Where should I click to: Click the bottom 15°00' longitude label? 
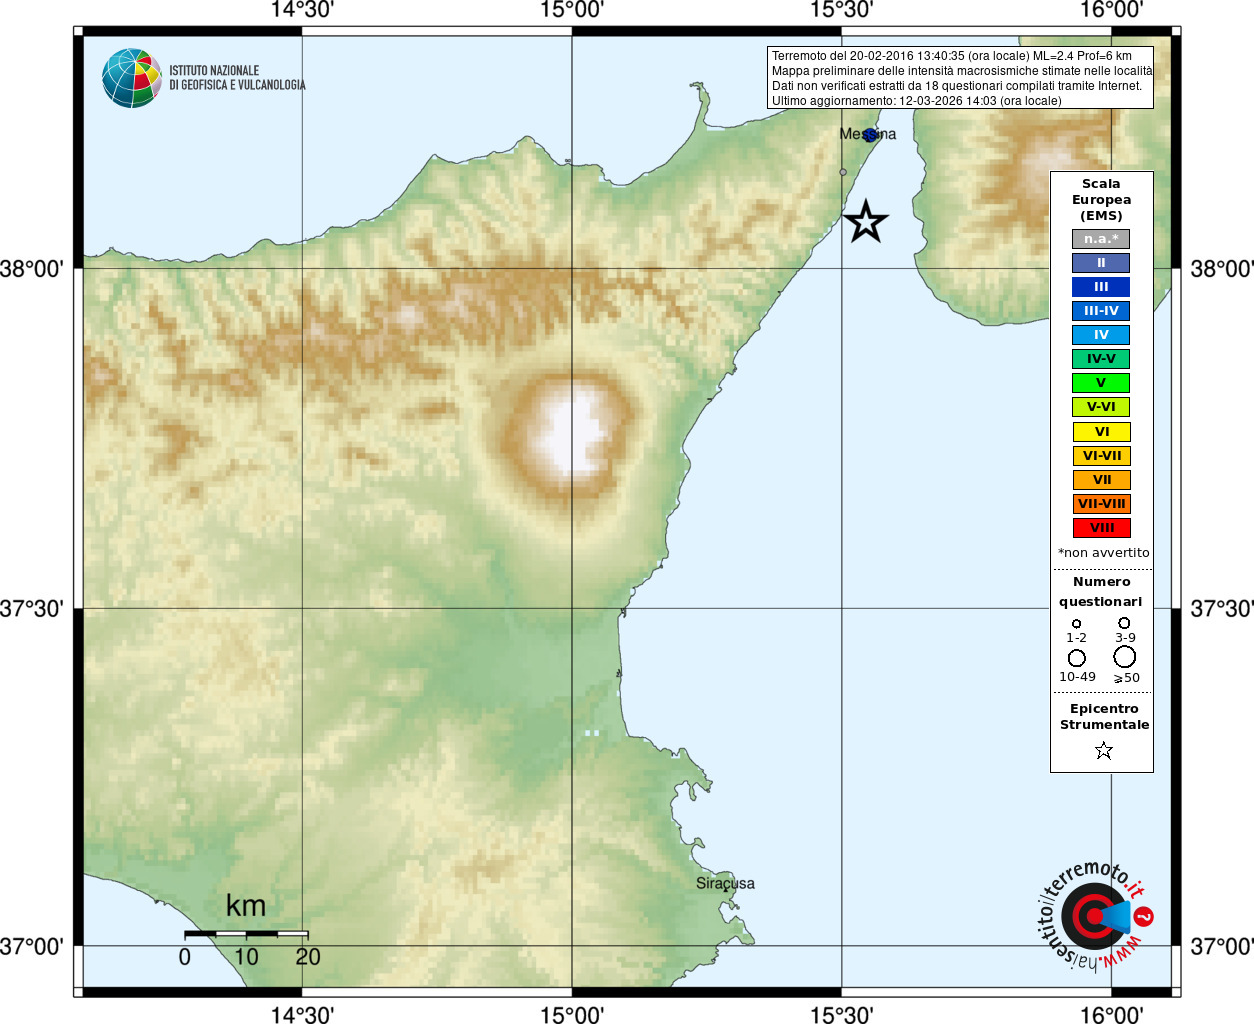pos(572,1014)
